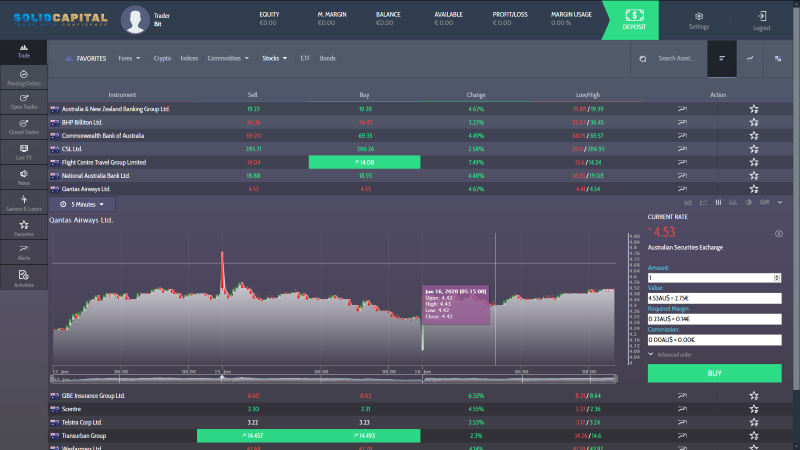Open the Open Trades sidebar section
The image size is (800, 450).
(x=23, y=102)
